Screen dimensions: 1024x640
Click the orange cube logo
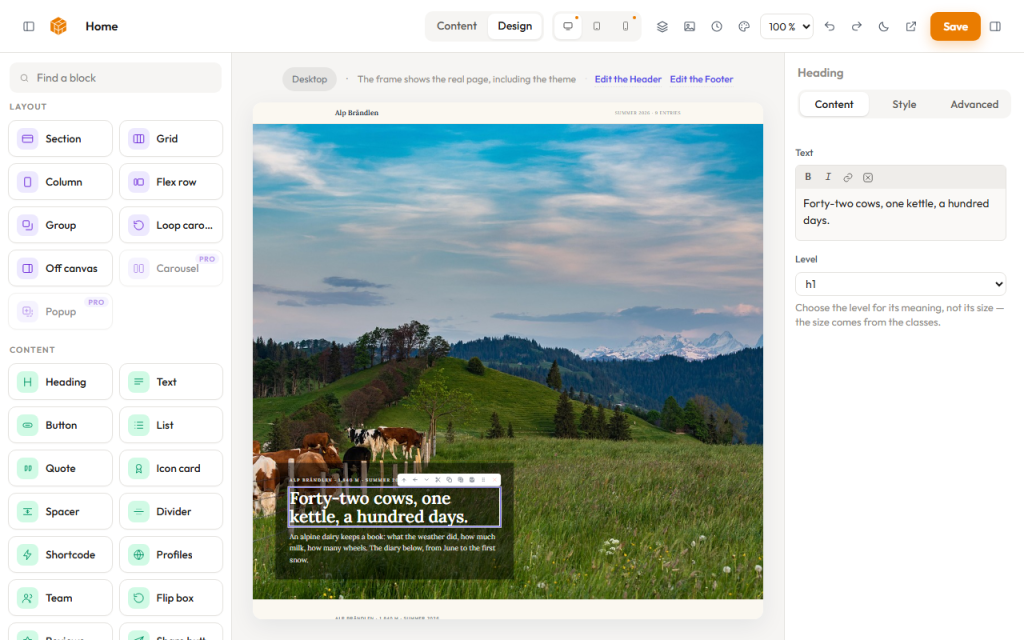point(59,26)
